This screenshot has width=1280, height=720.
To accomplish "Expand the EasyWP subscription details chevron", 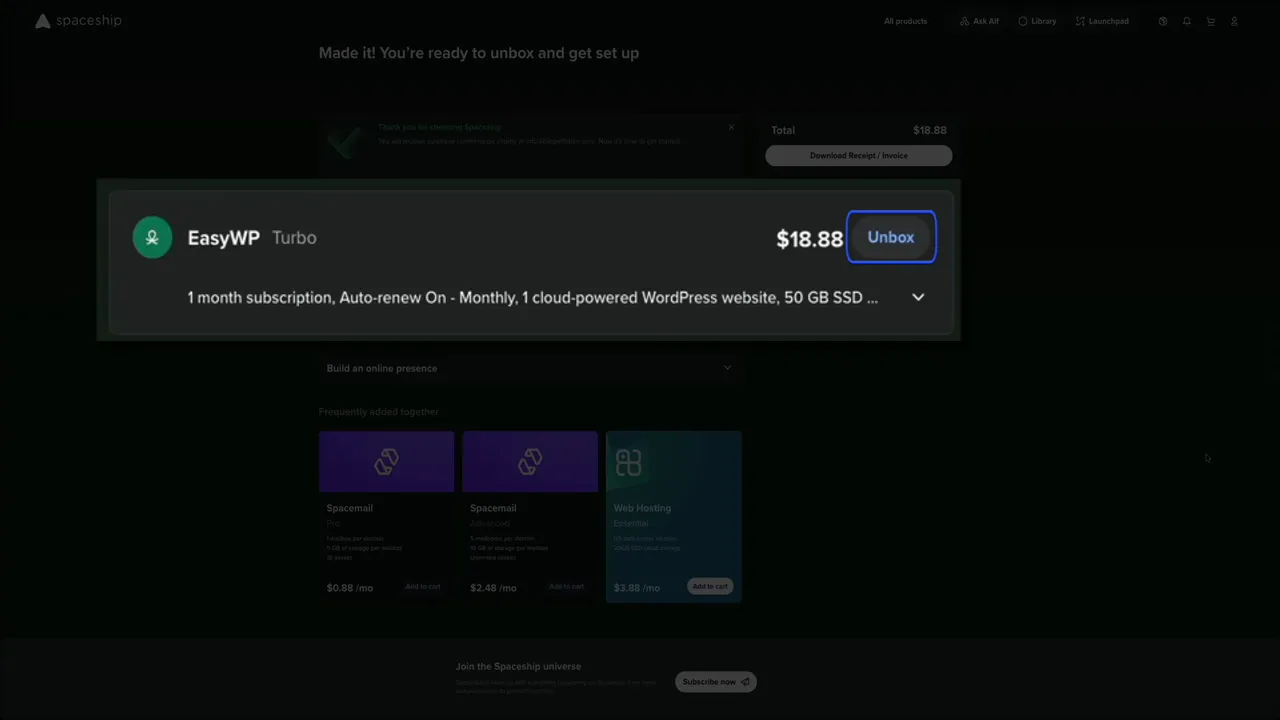I will 918,297.
